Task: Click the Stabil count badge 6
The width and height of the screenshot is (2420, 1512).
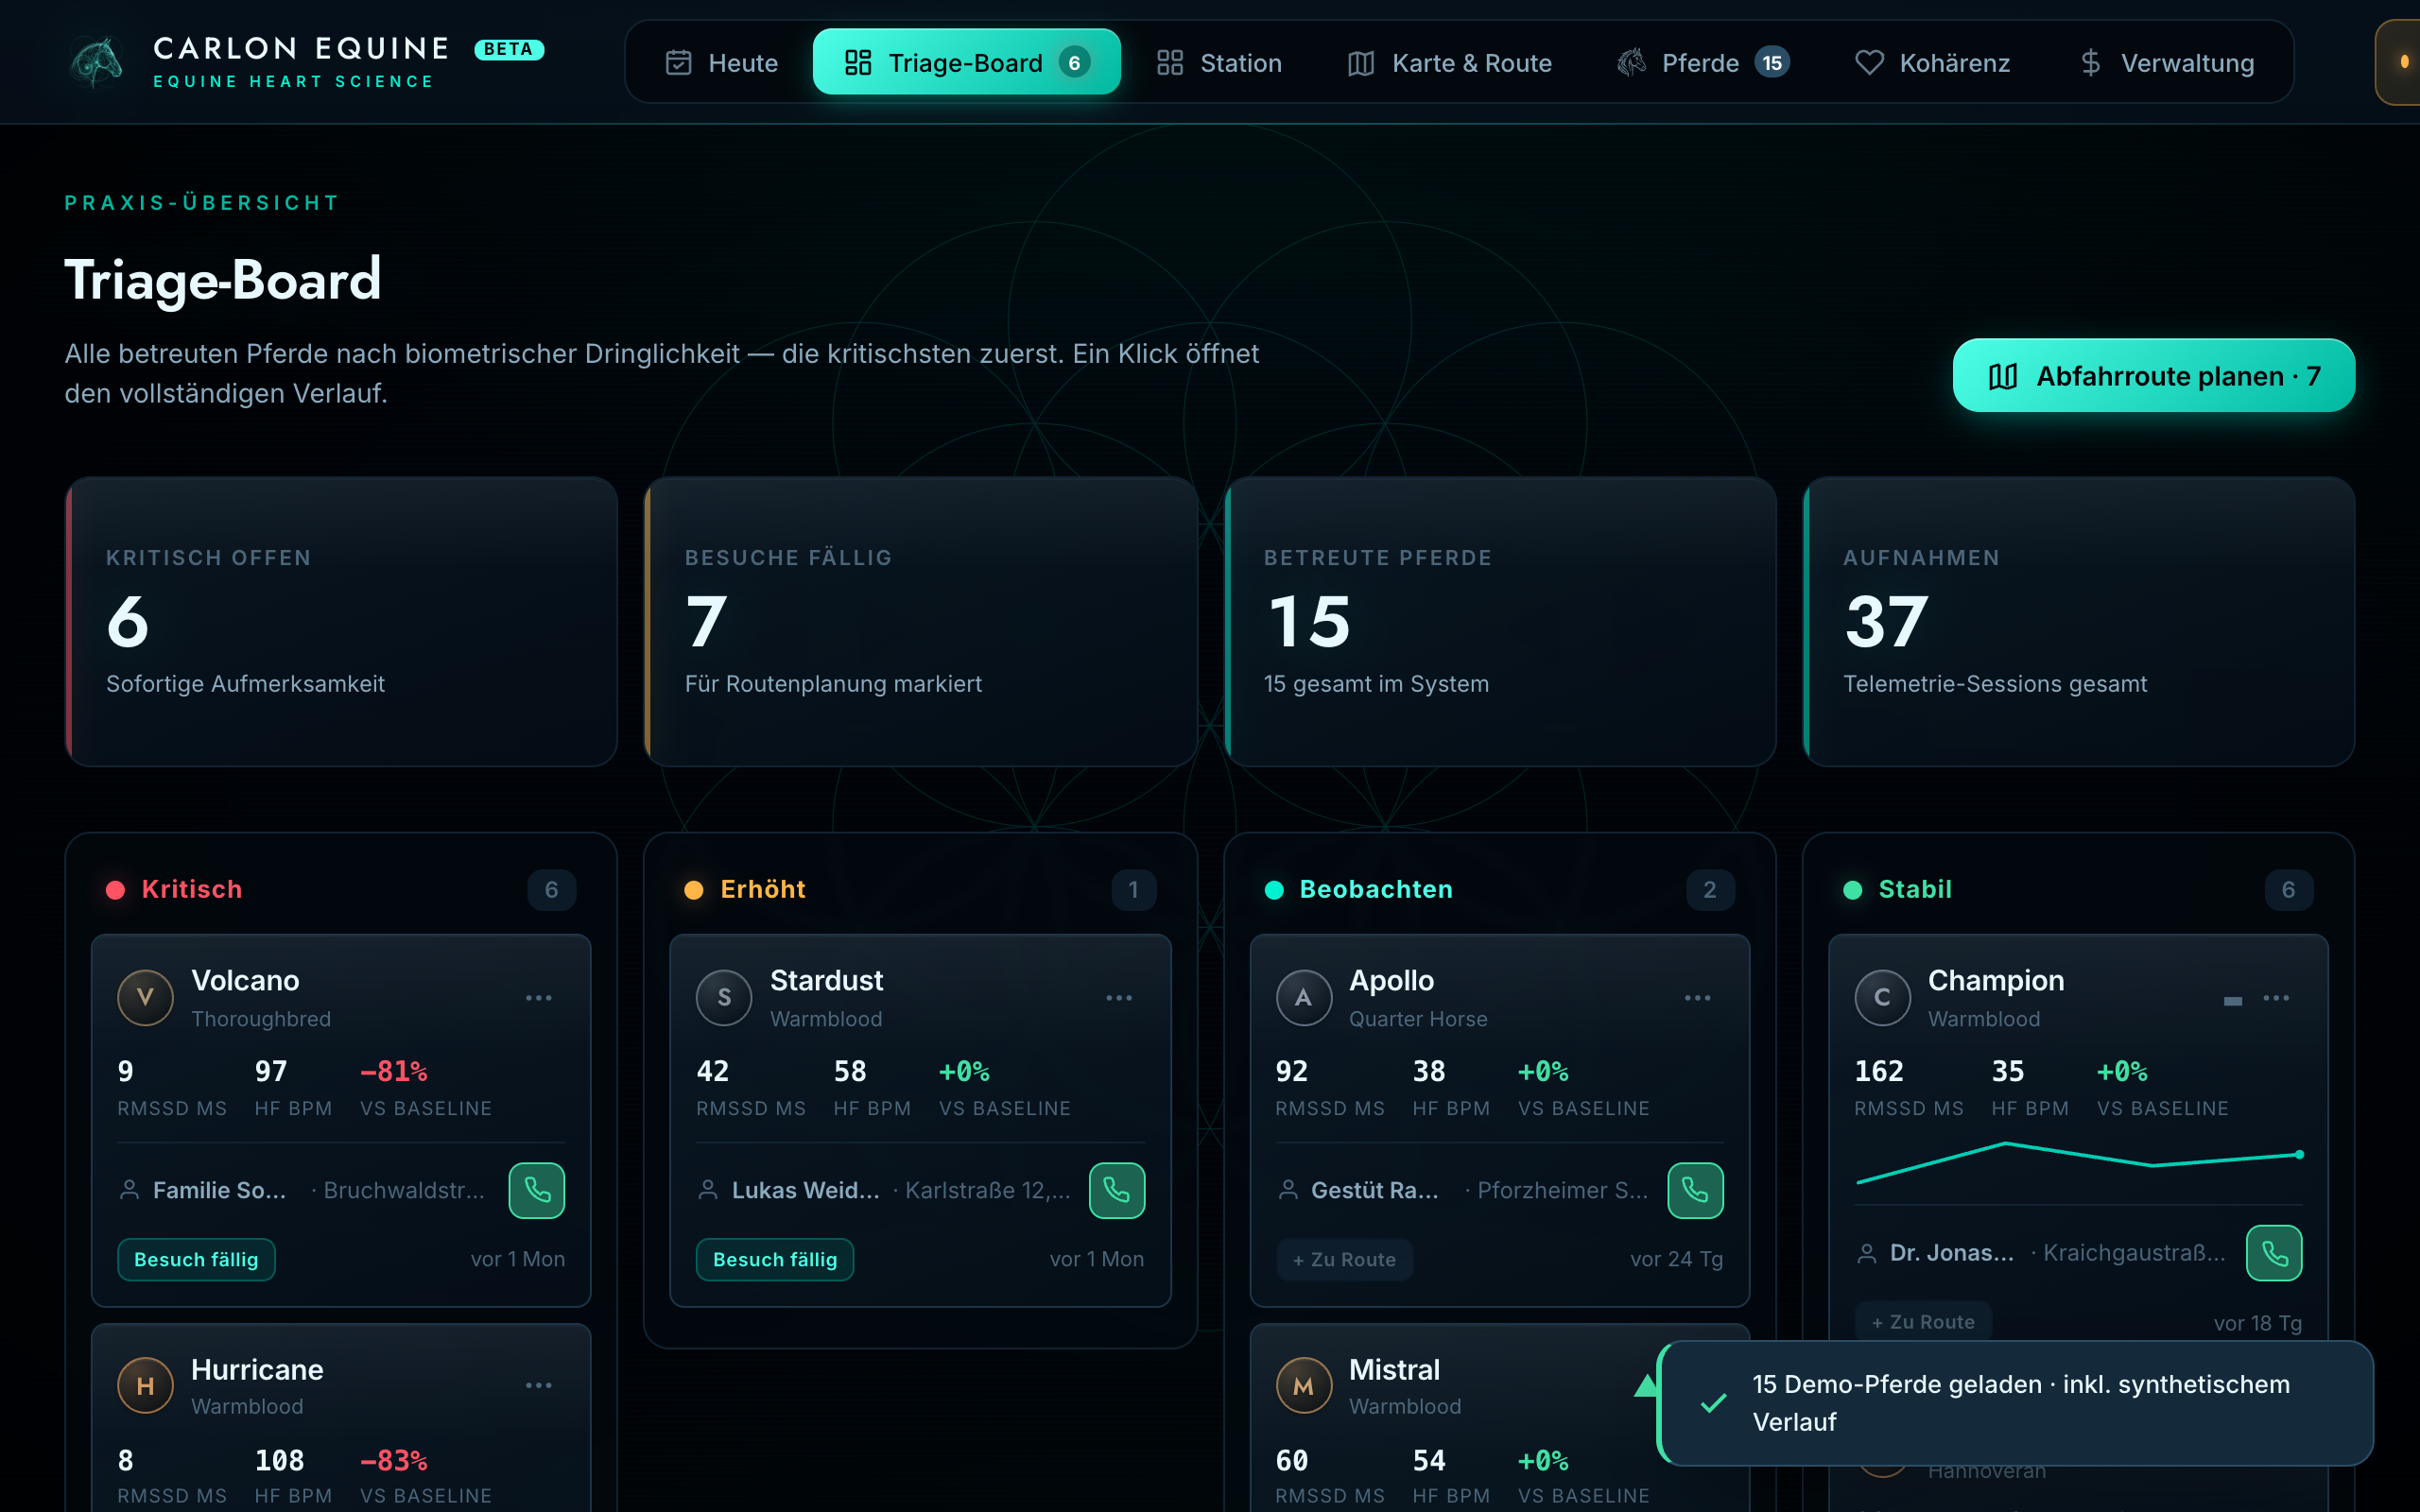Action: coord(2288,889)
